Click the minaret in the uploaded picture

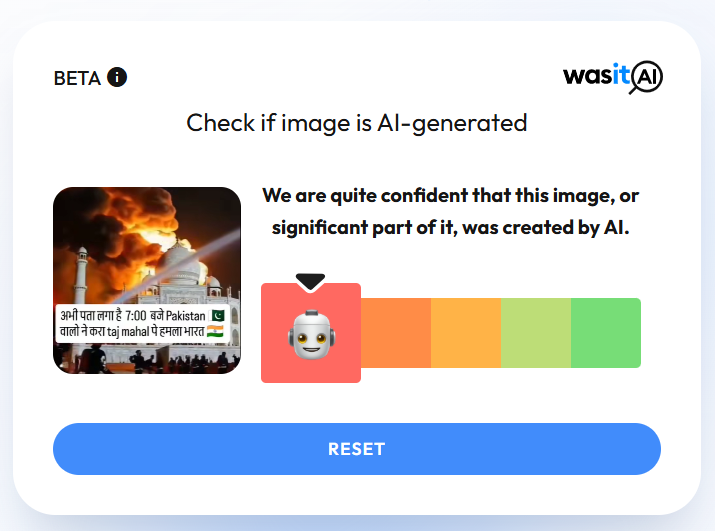click(81, 277)
